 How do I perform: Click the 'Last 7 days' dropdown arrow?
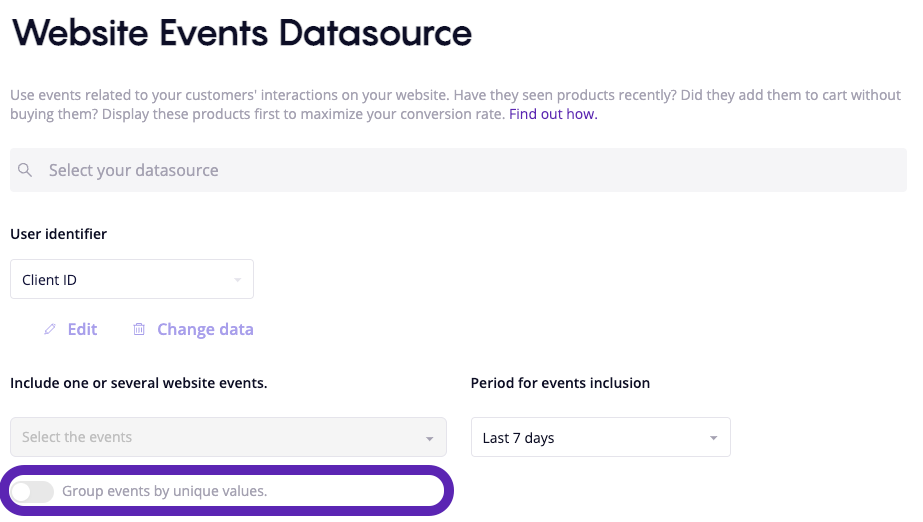pyautogui.click(x=713, y=438)
